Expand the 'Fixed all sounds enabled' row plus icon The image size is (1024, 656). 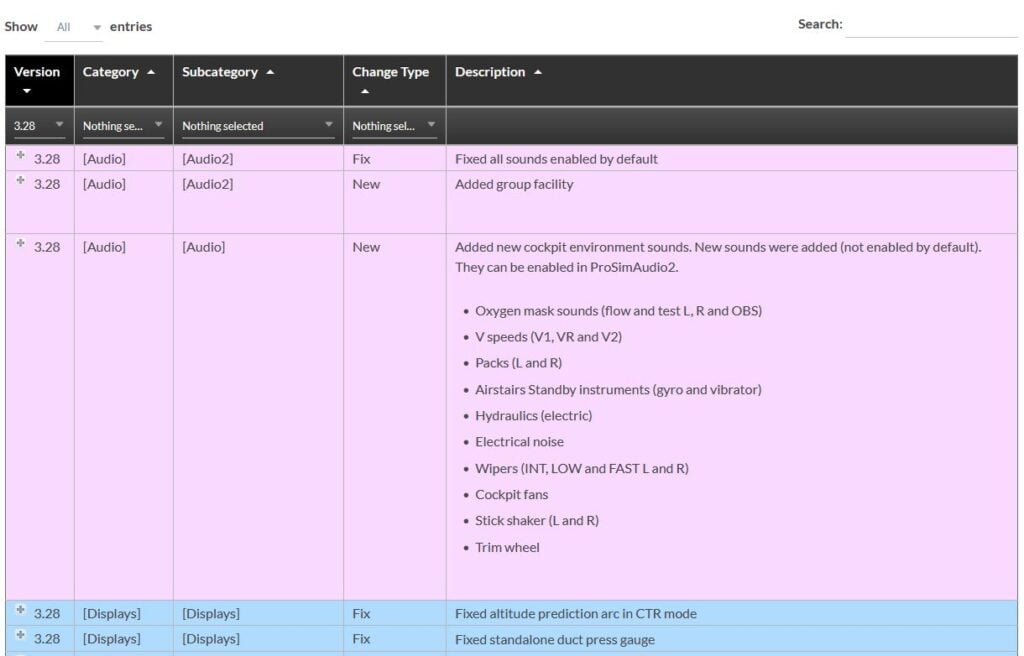click(x=20, y=156)
